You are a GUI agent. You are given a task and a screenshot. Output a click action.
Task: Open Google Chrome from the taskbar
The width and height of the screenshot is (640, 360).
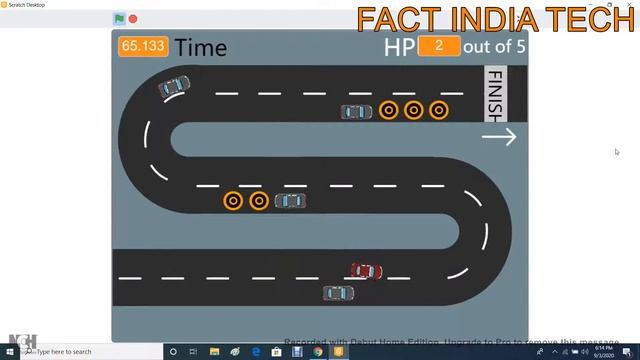(x=318, y=352)
